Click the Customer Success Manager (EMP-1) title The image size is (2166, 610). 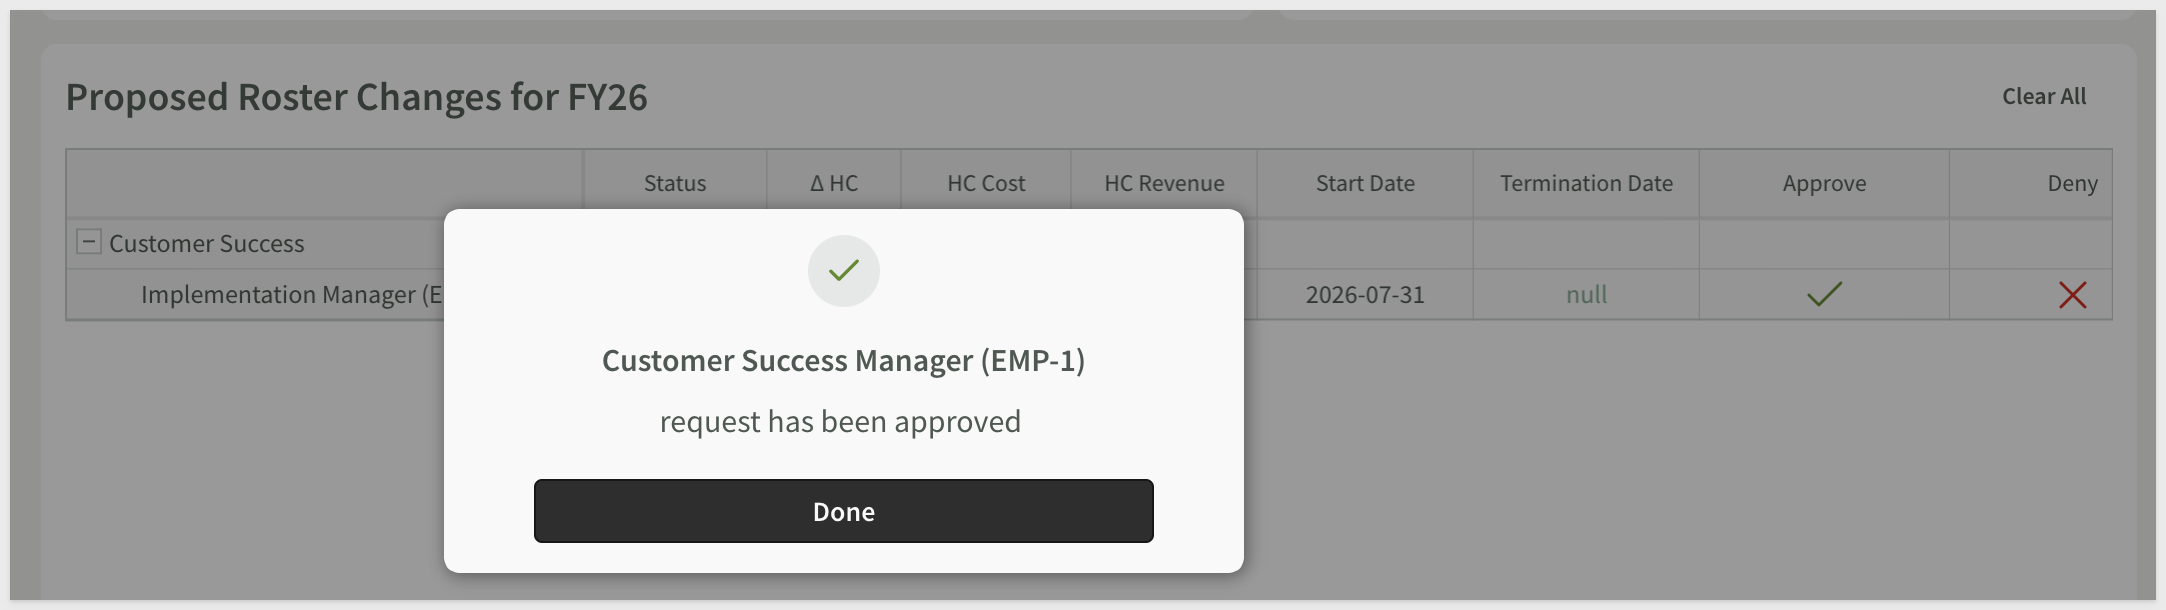843,361
